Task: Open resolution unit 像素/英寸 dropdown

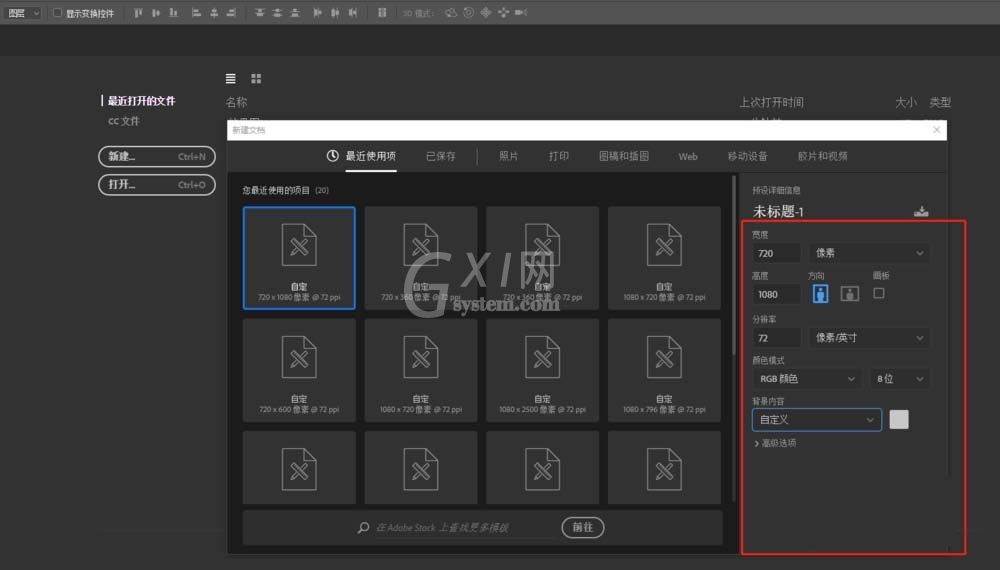Action: [869, 338]
